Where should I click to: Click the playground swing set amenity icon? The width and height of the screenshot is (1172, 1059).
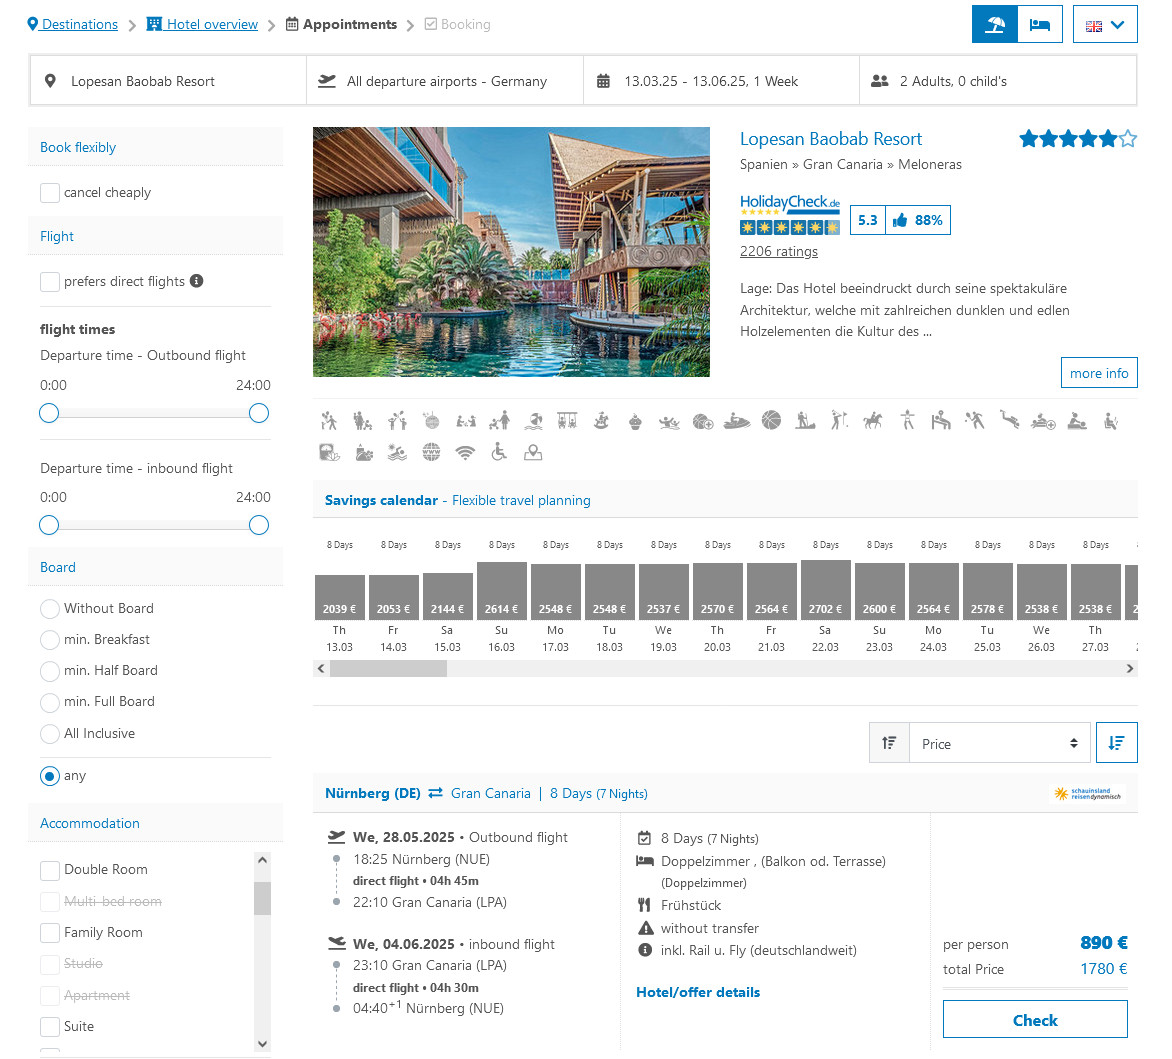(567, 421)
